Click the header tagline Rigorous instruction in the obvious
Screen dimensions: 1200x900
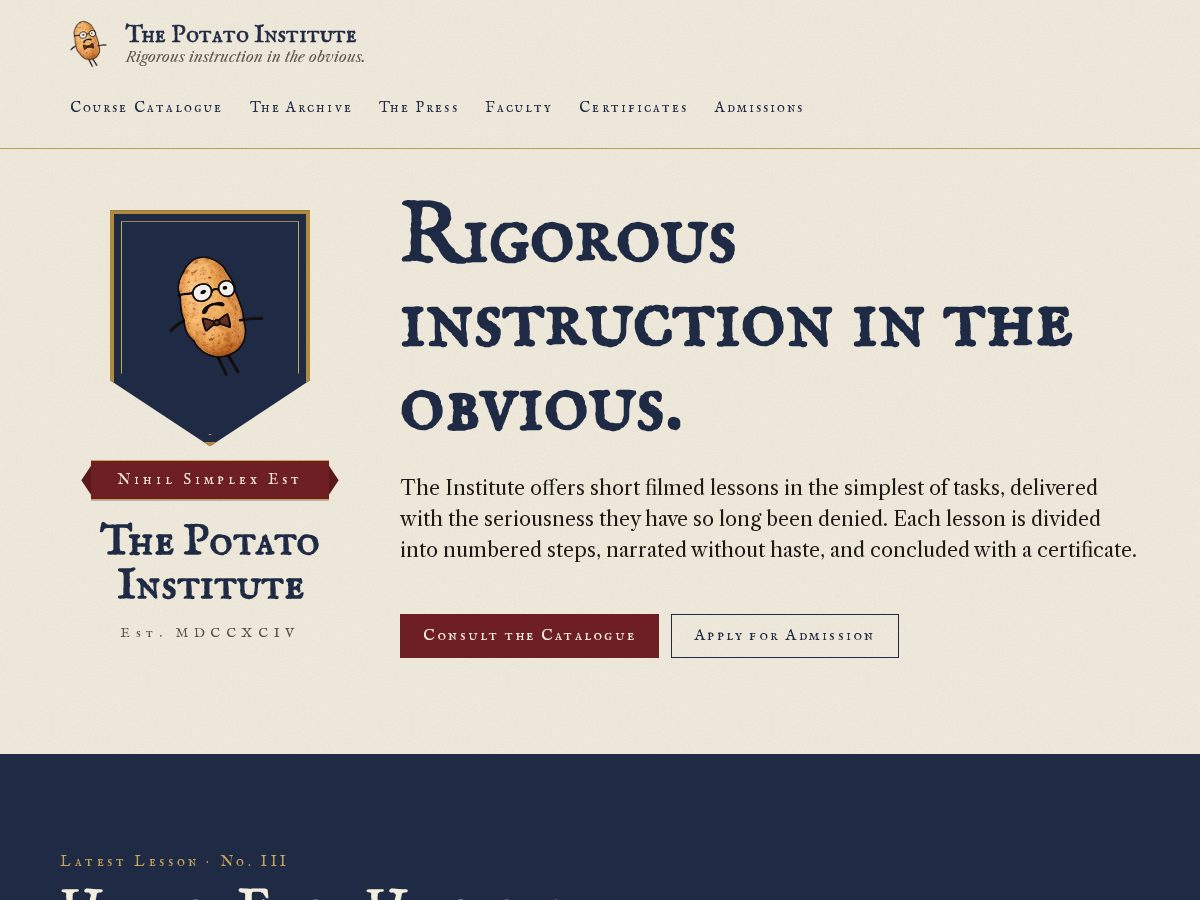point(245,57)
